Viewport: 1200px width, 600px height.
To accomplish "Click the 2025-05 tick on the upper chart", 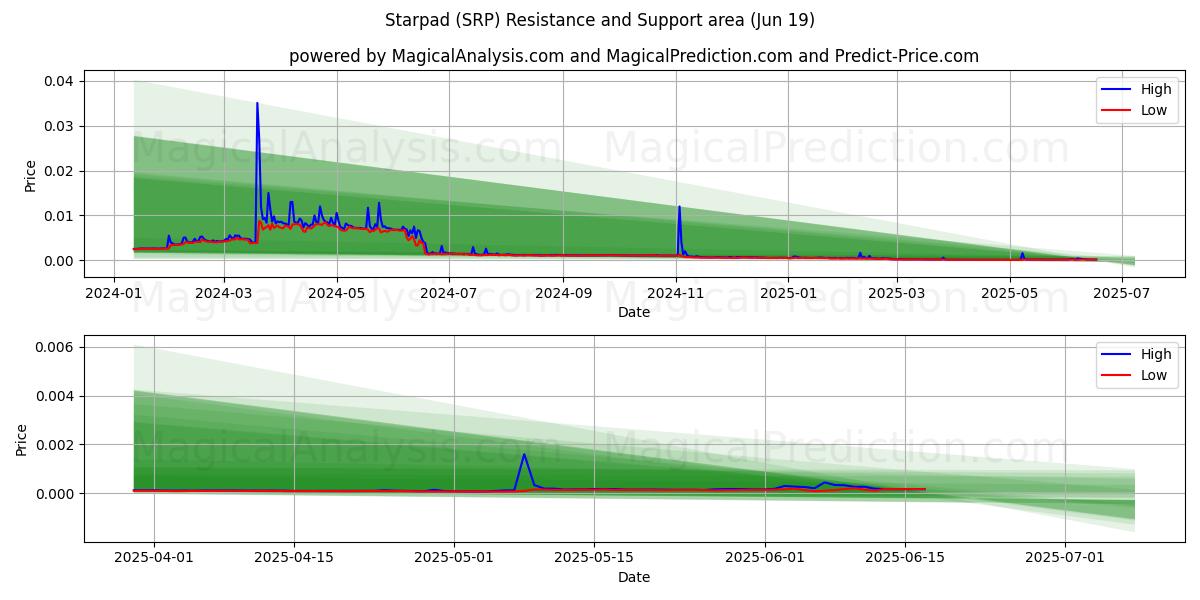I will [1010, 293].
